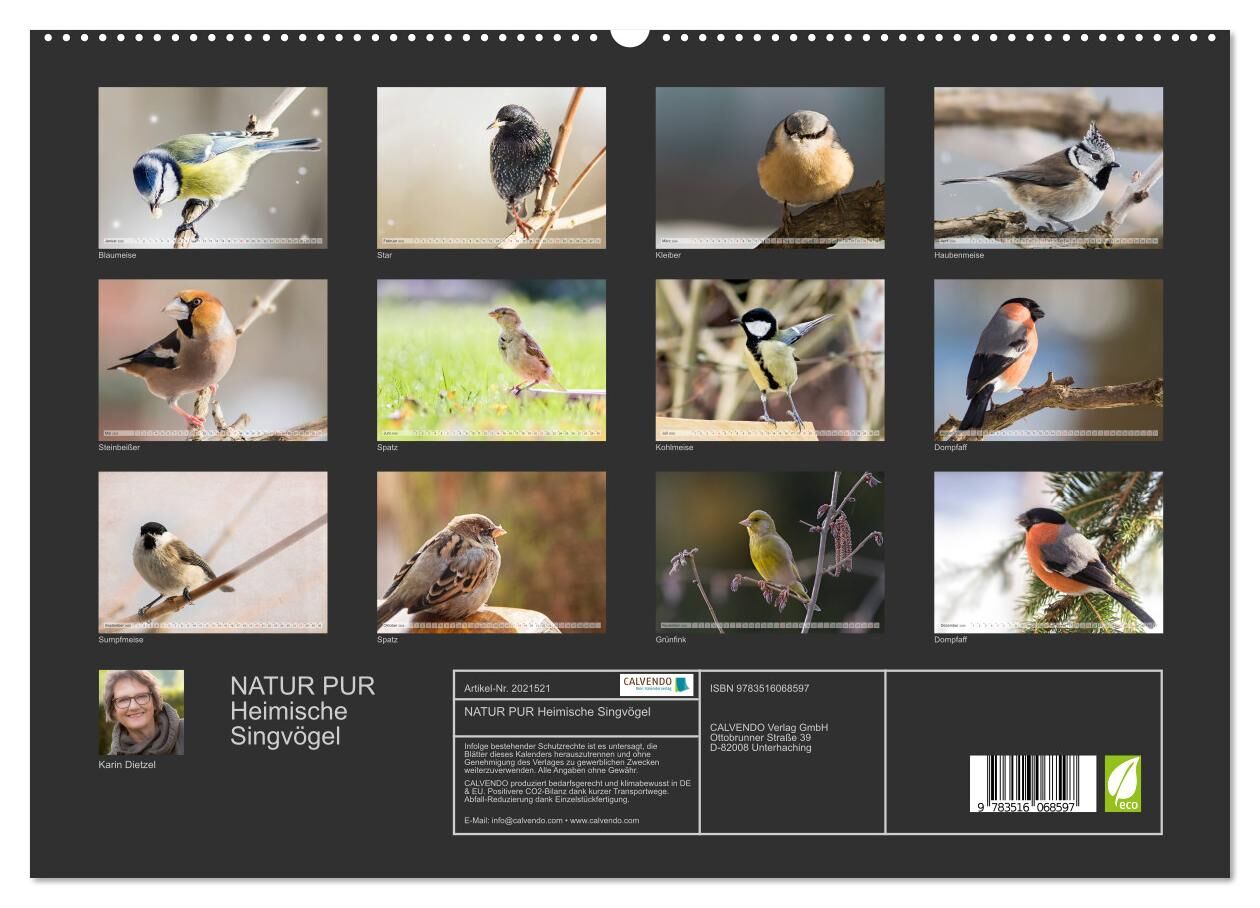This screenshot has height=908, width=1260.
Task: Select the Spatz photo on green grass
Action: pos(491,359)
